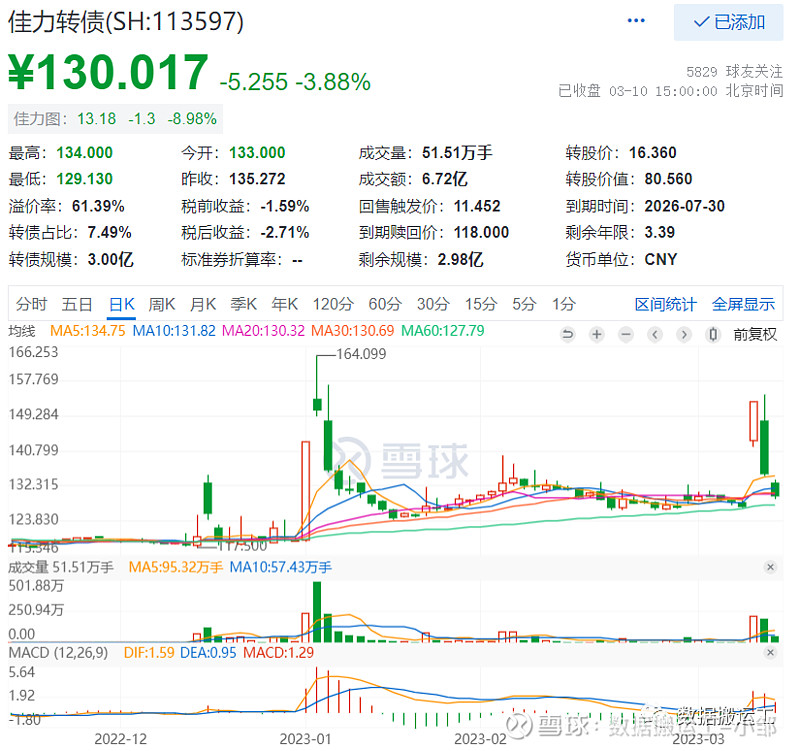
Task: Move chart right with next arrow icon
Action: tap(684, 335)
